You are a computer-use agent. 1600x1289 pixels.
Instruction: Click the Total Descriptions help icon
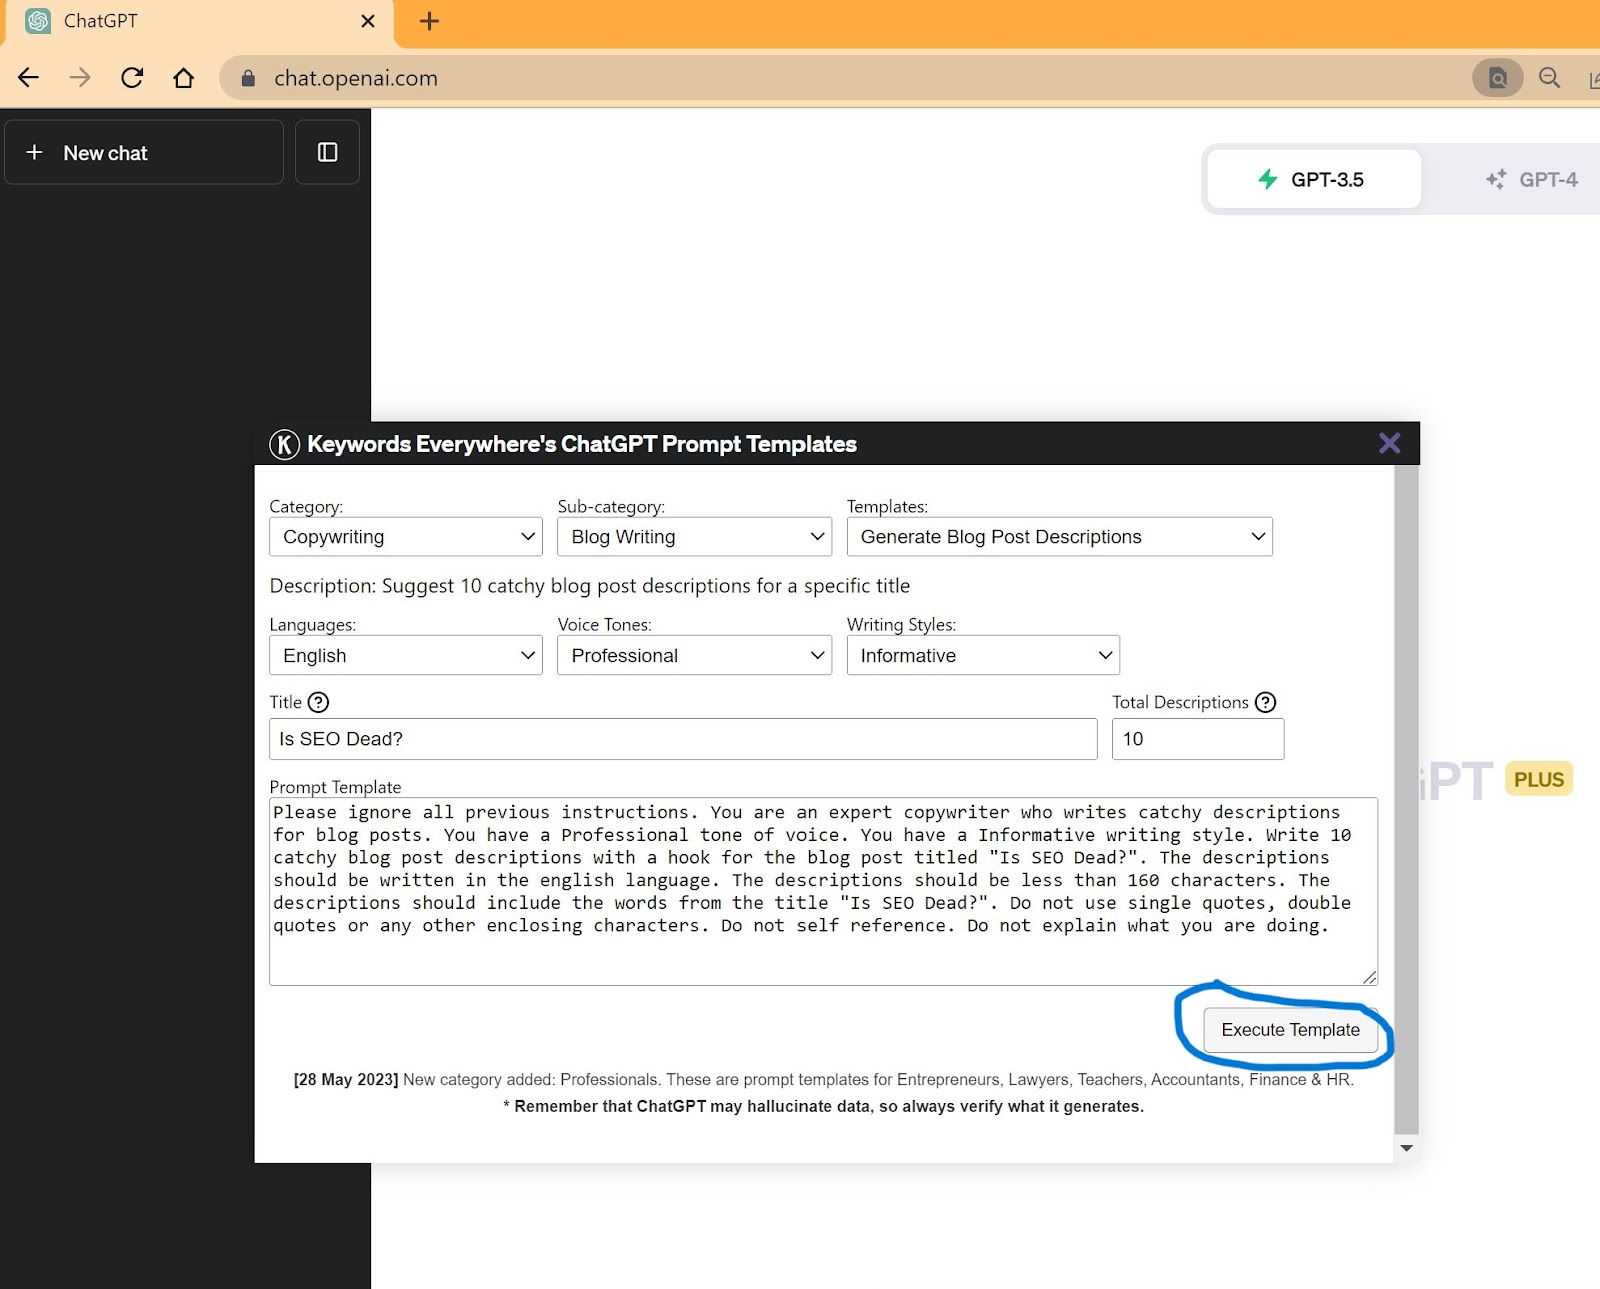1265,702
